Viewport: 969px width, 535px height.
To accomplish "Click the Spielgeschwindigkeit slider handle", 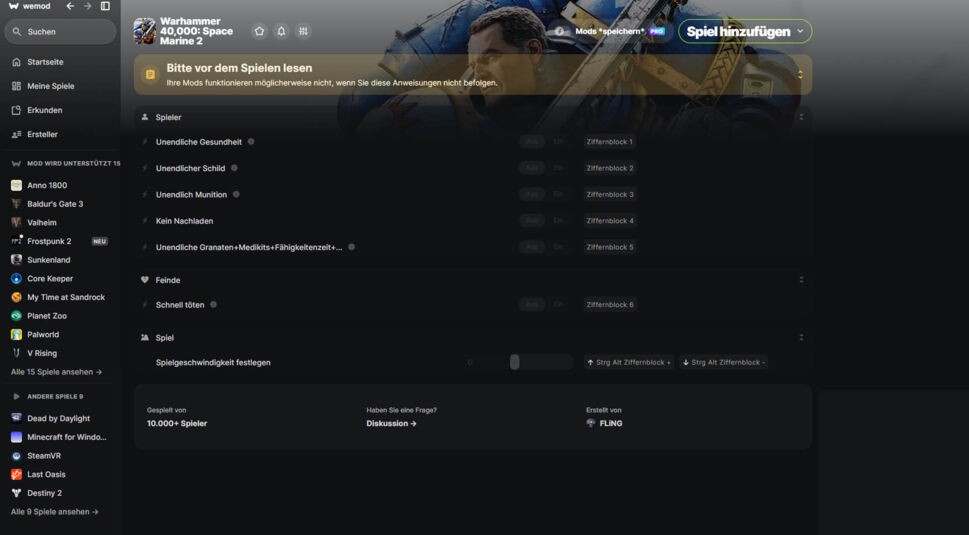I will (x=514, y=363).
